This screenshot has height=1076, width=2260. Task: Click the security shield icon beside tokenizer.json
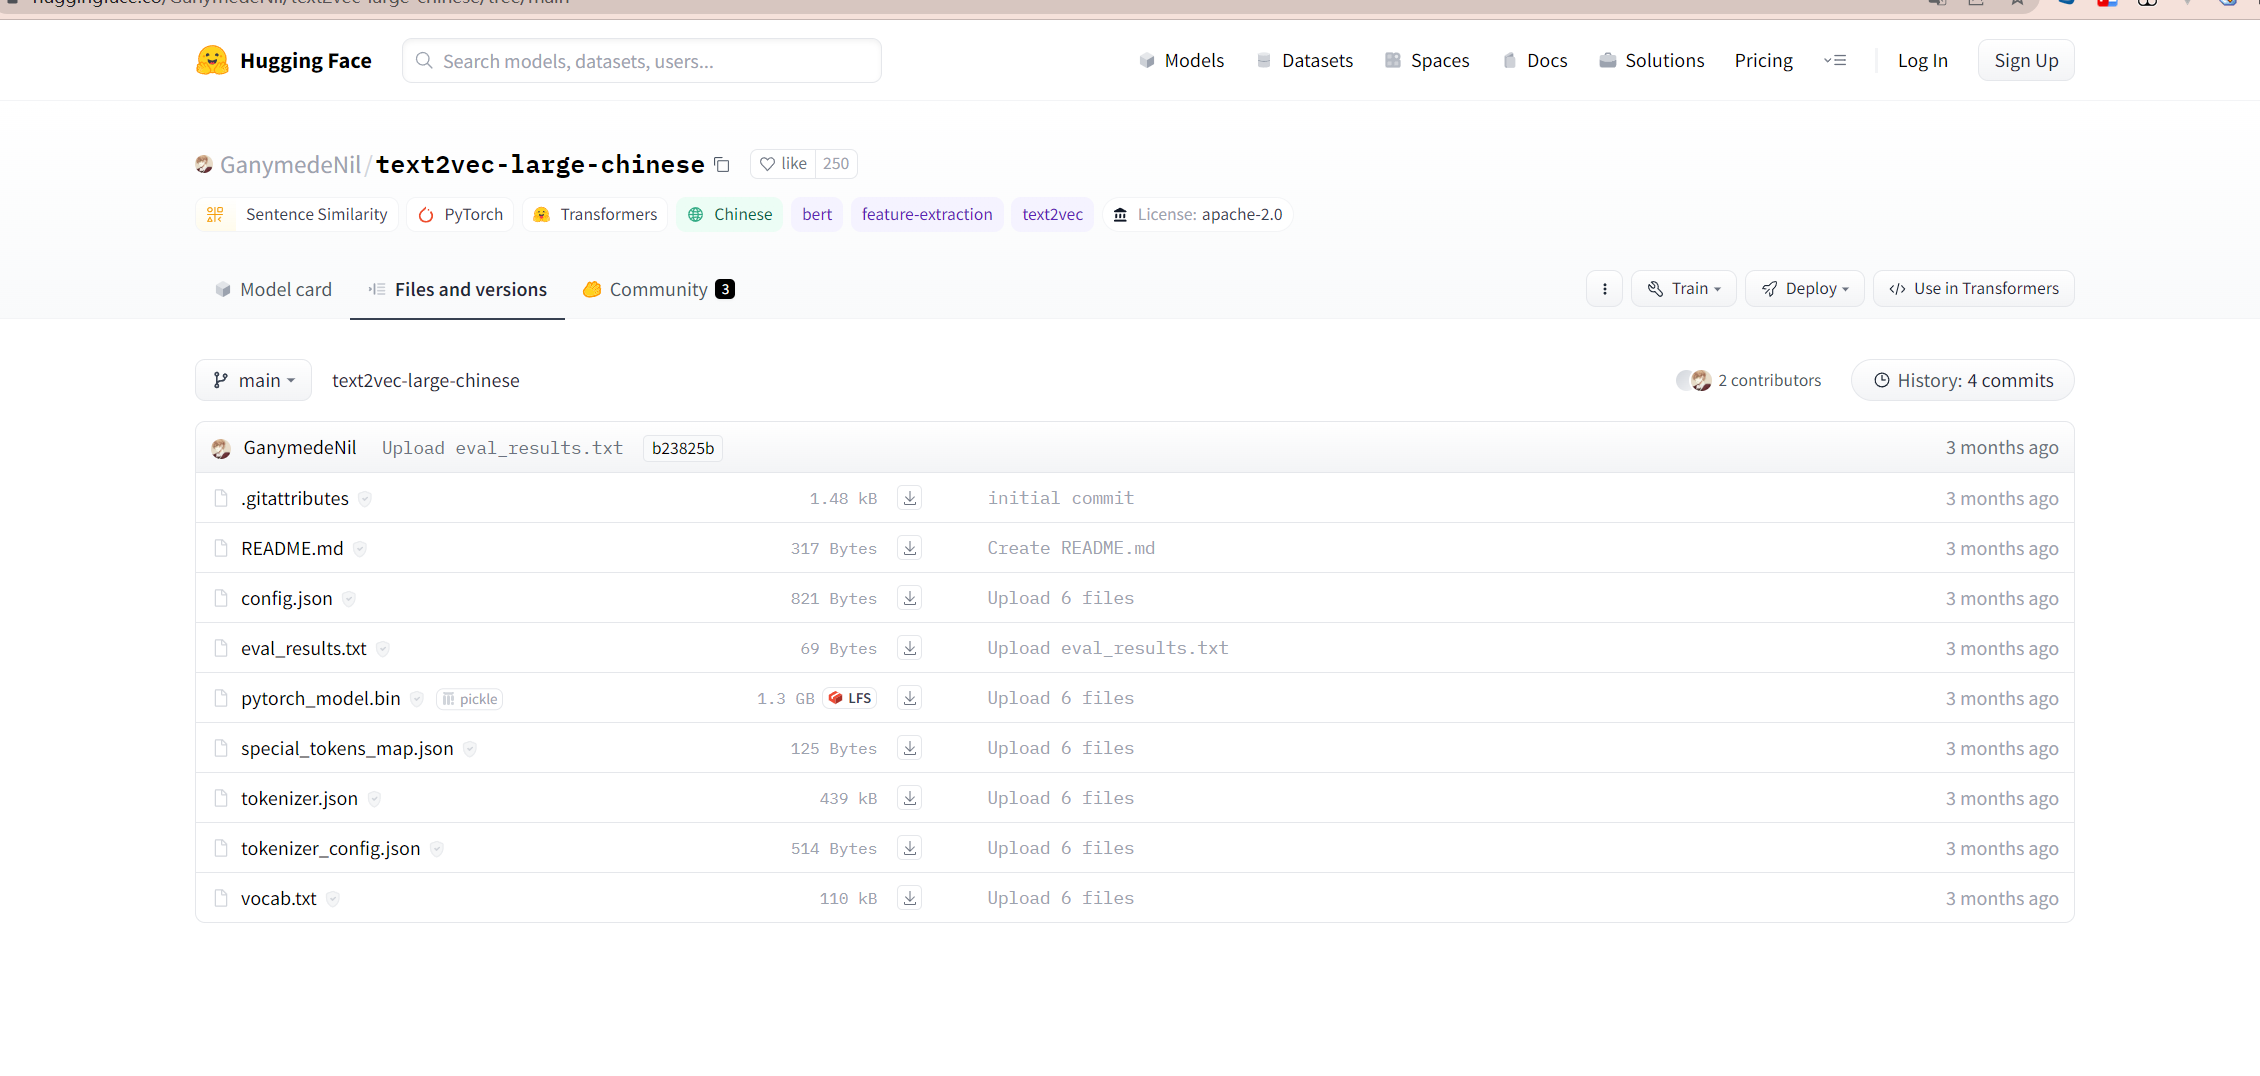point(374,799)
